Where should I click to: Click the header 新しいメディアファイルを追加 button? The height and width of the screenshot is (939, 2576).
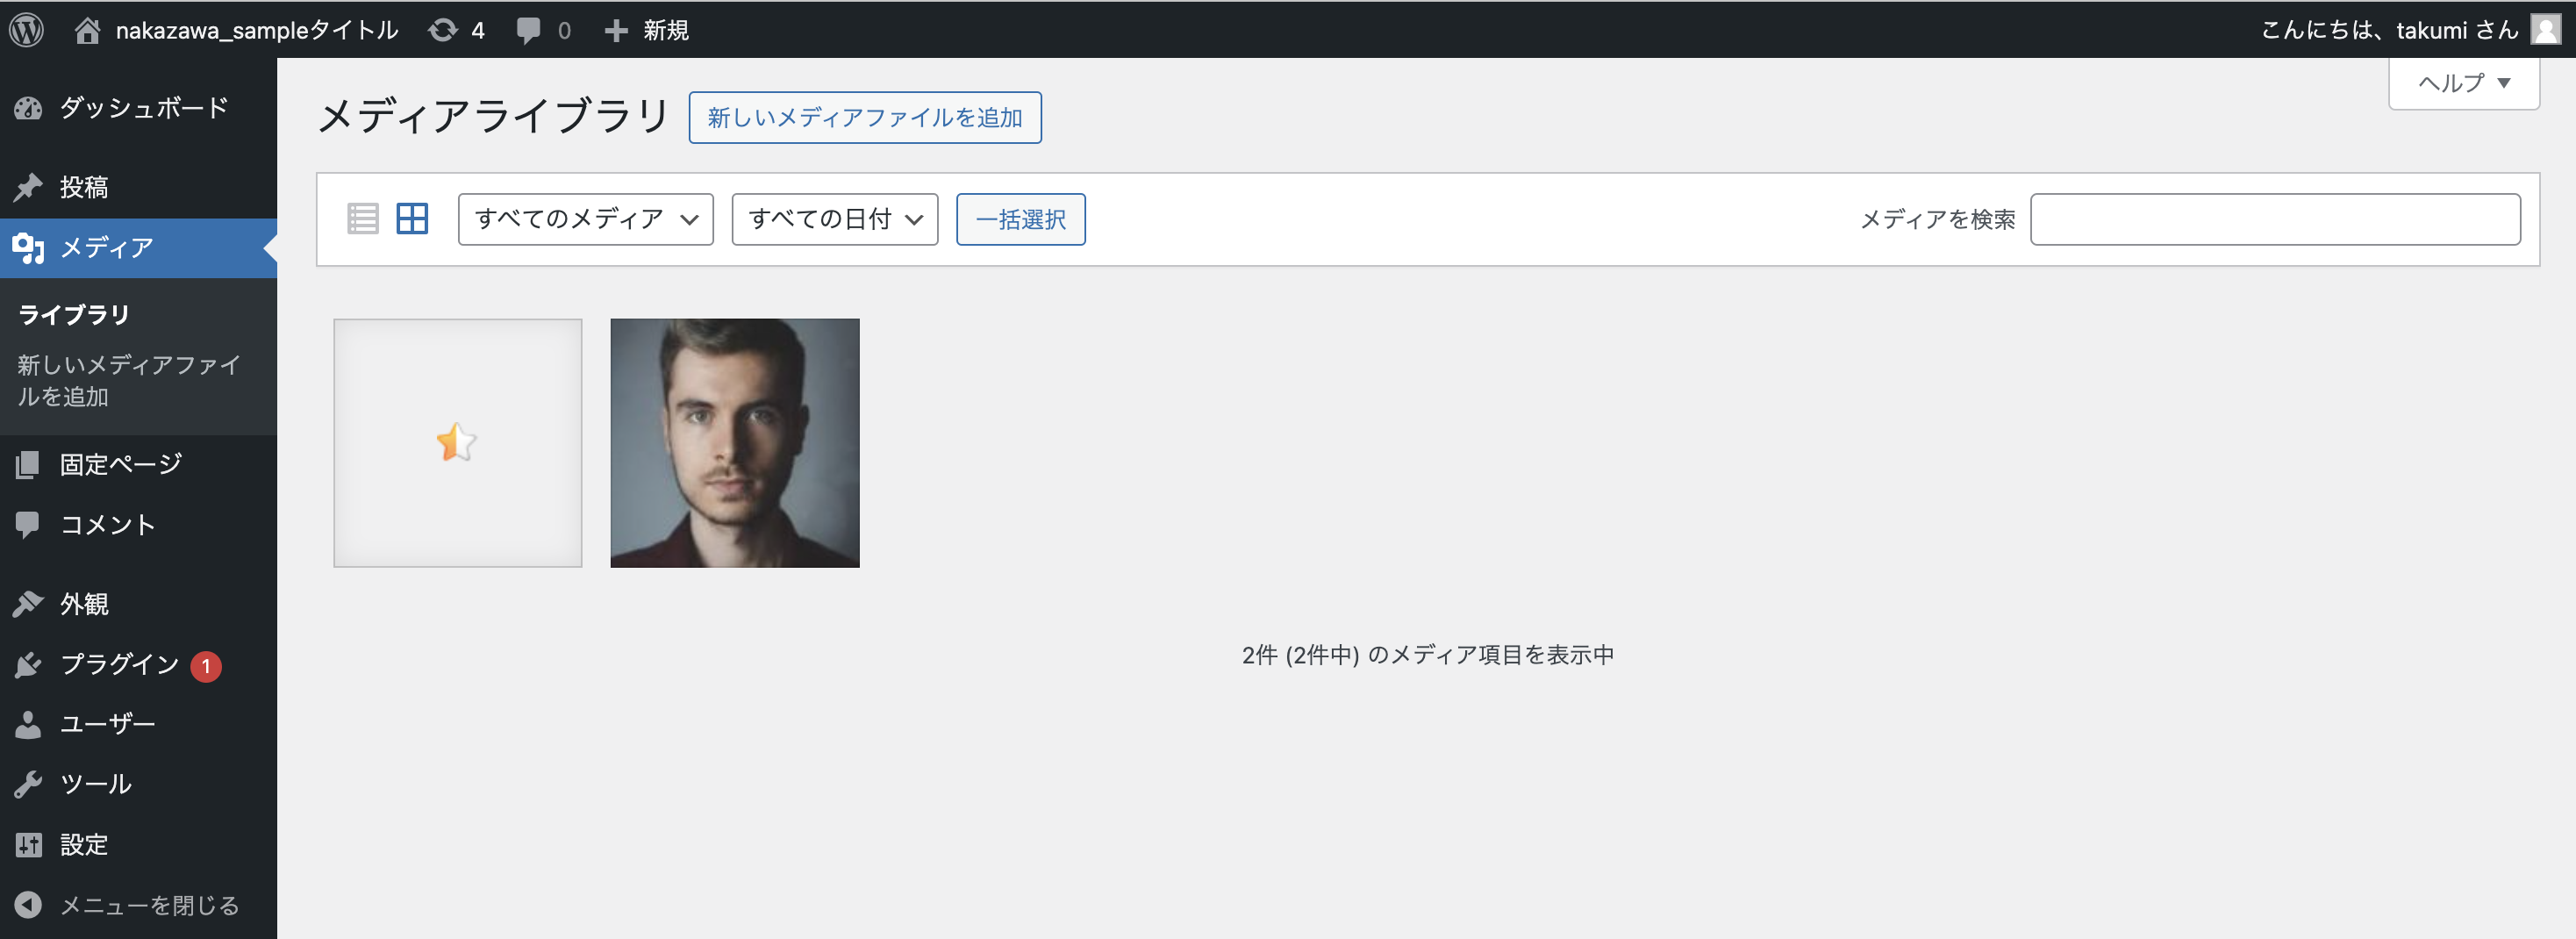click(x=865, y=117)
